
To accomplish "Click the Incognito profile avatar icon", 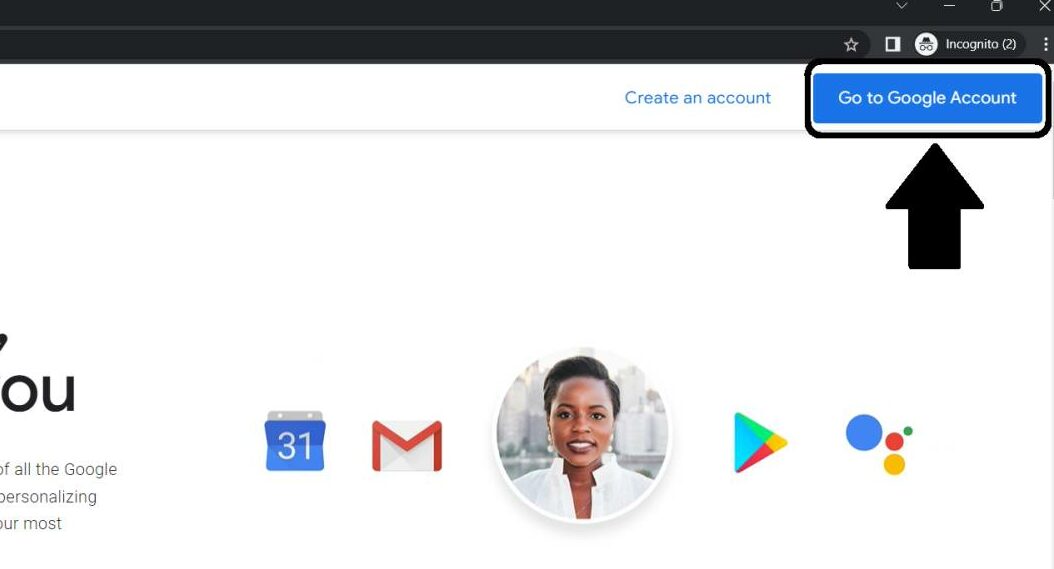I will click(926, 44).
